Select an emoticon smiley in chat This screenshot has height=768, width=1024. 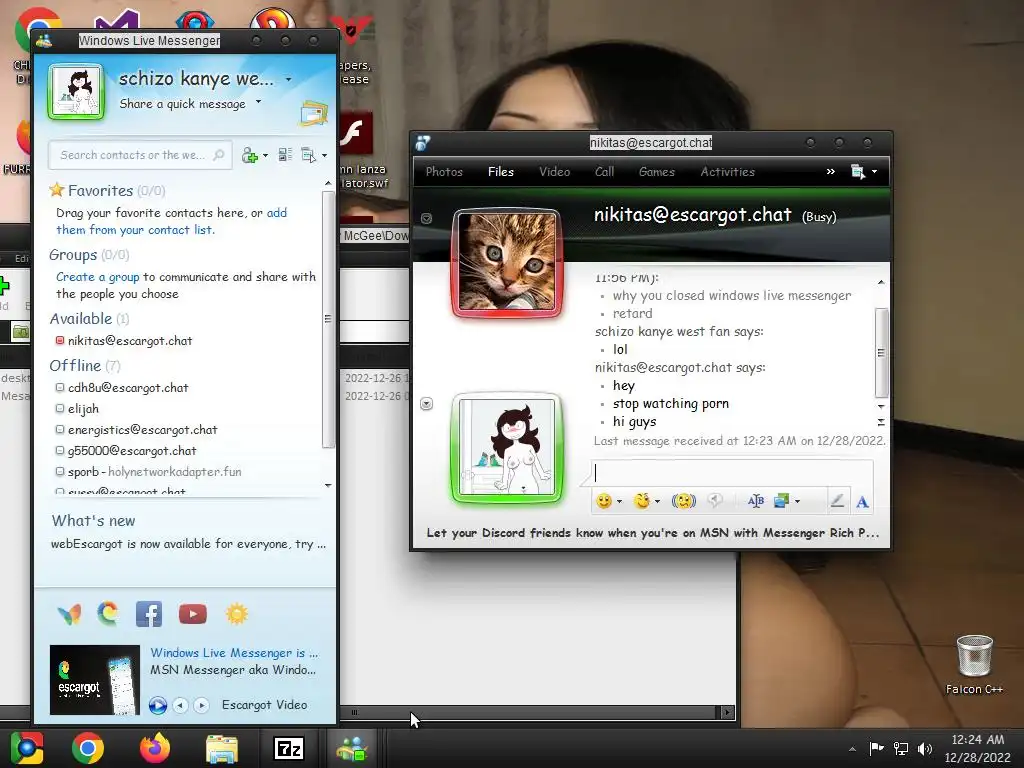(604, 501)
